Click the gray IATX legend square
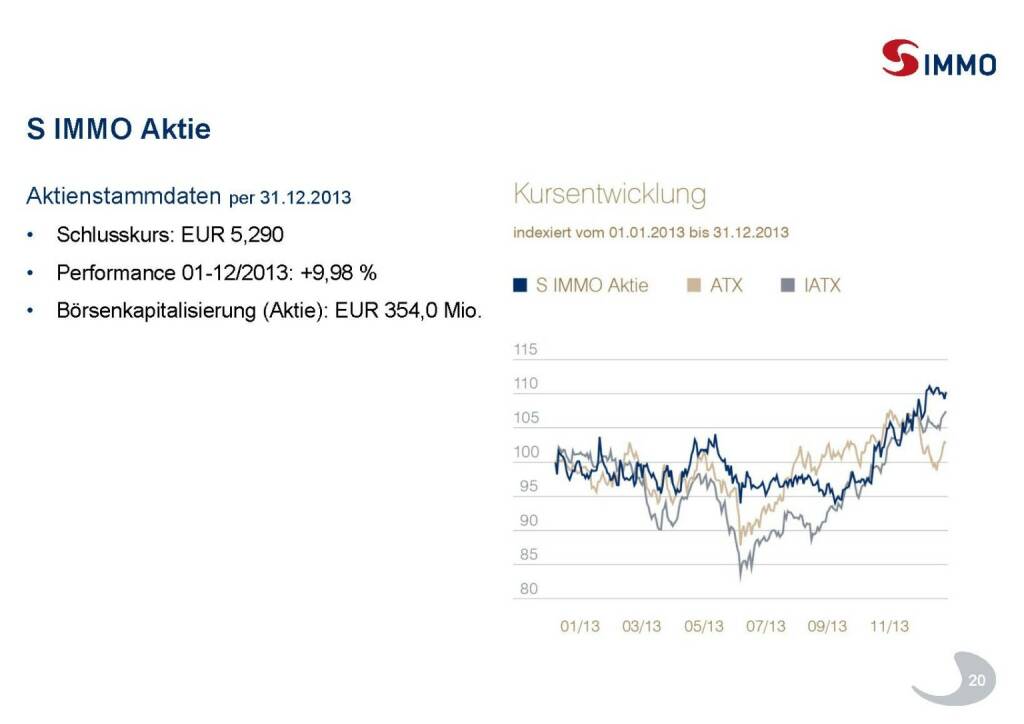 coord(787,285)
